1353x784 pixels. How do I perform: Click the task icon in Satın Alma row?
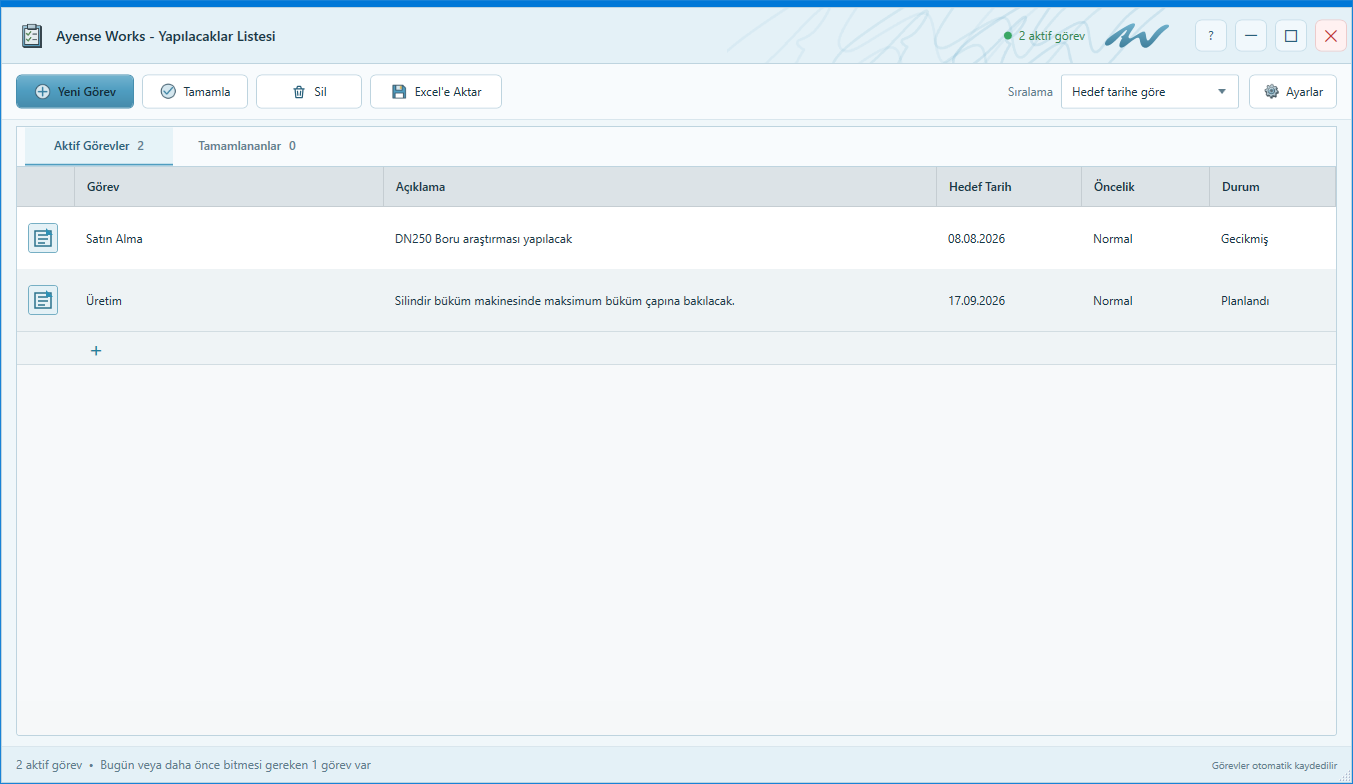point(43,238)
